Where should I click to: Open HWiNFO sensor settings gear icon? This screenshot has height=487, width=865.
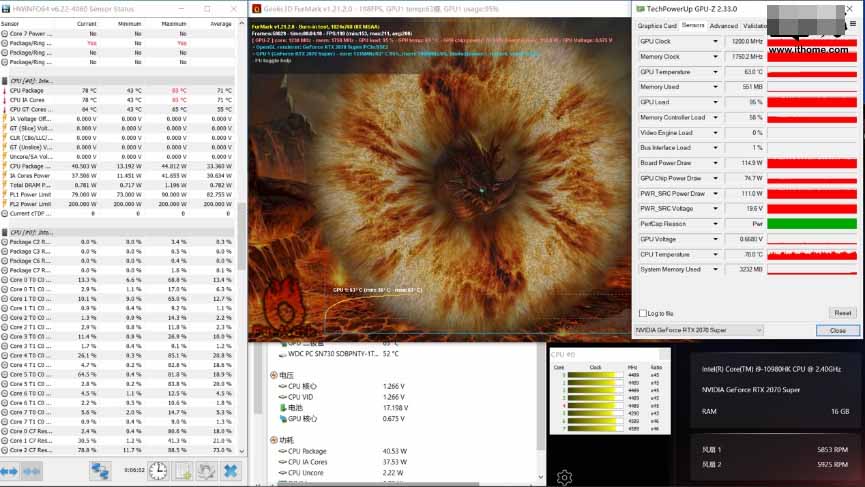click(206, 471)
